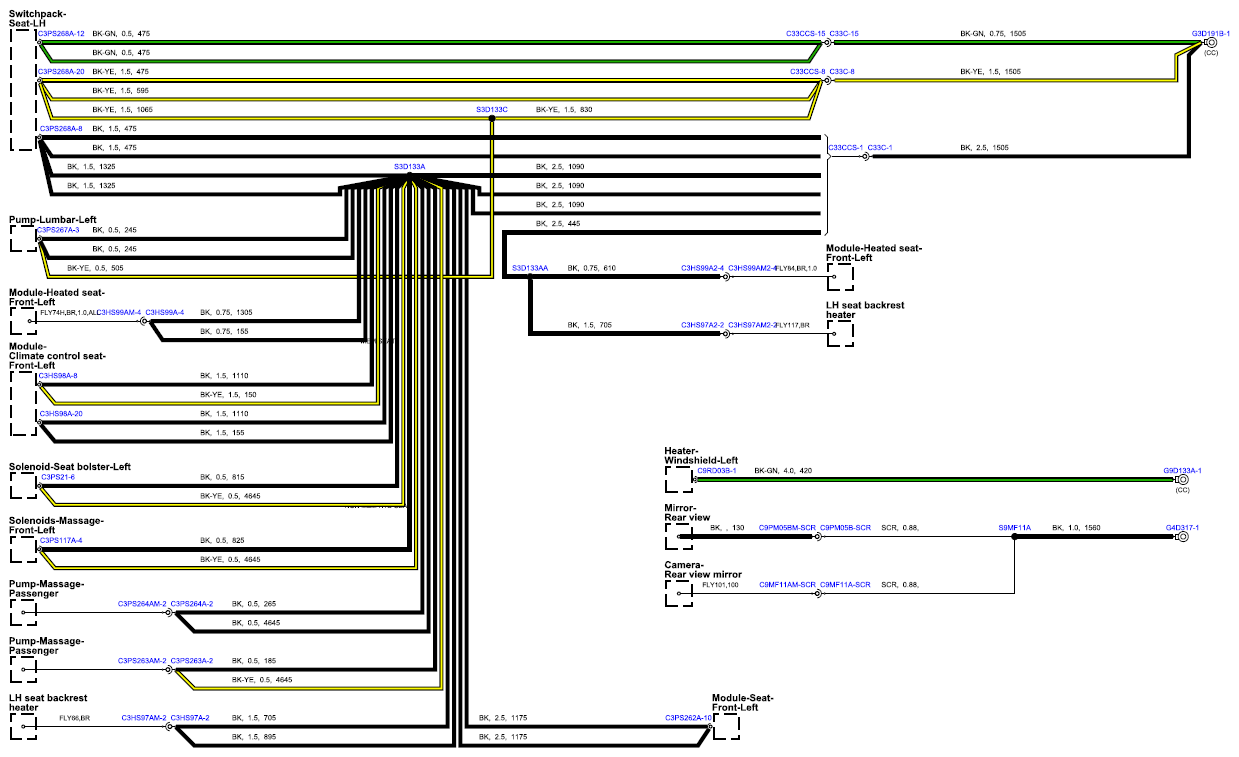1239x757 pixels.
Task: Select the Module-Climate control seat-Front-Left label
Action: [57, 356]
